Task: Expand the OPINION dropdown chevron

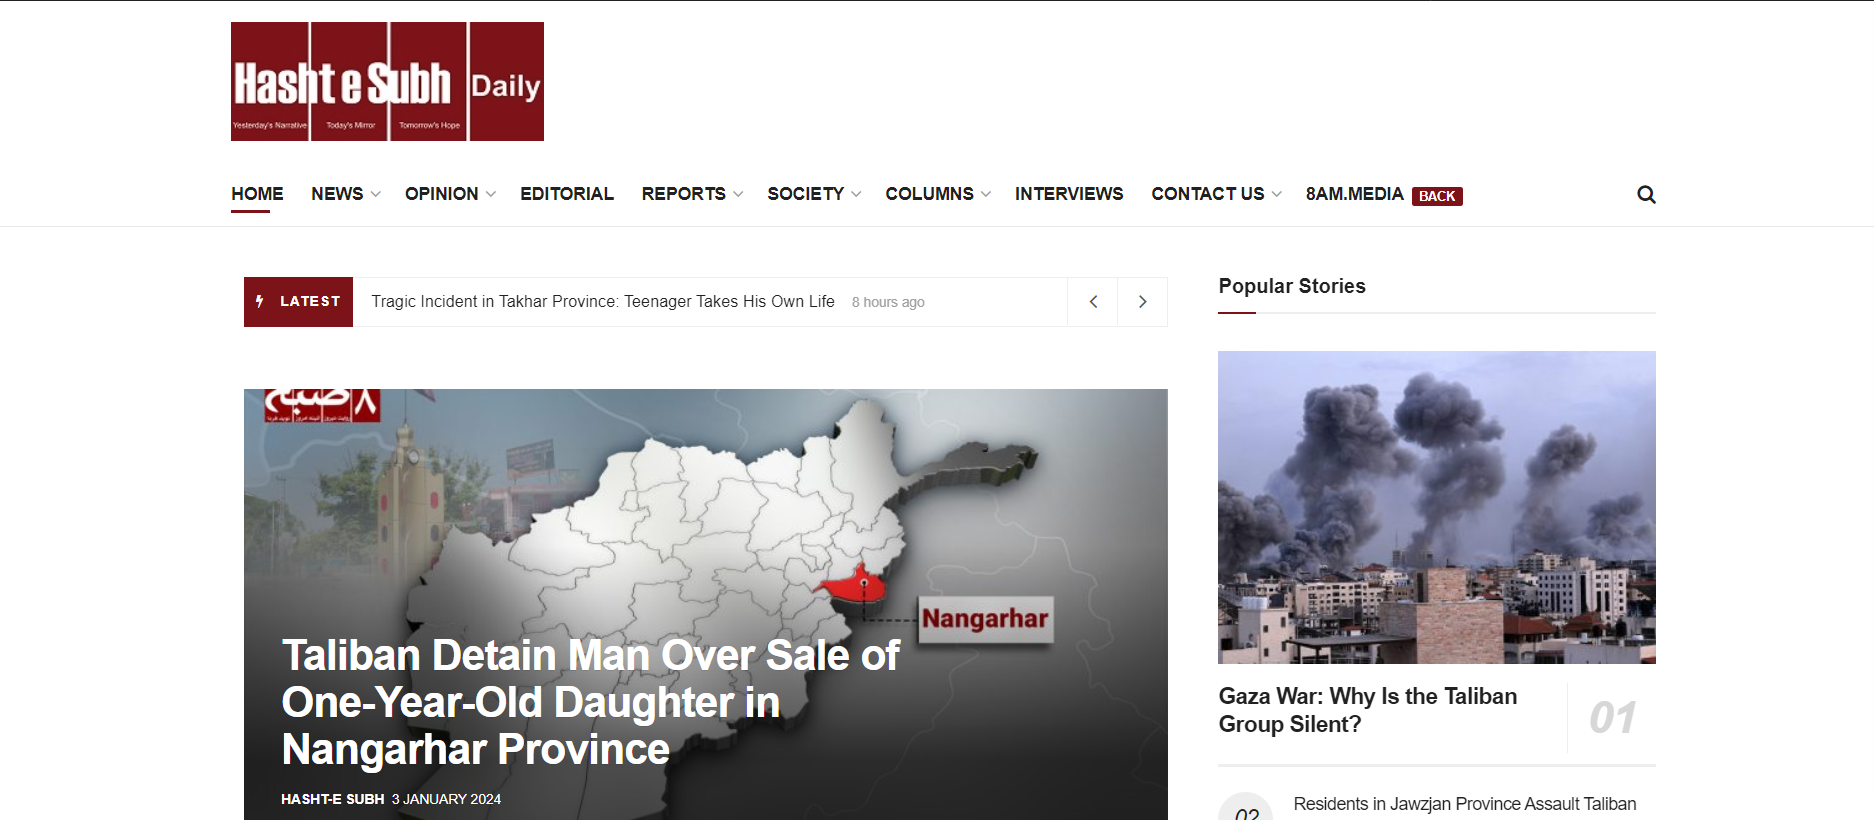Action: click(491, 195)
